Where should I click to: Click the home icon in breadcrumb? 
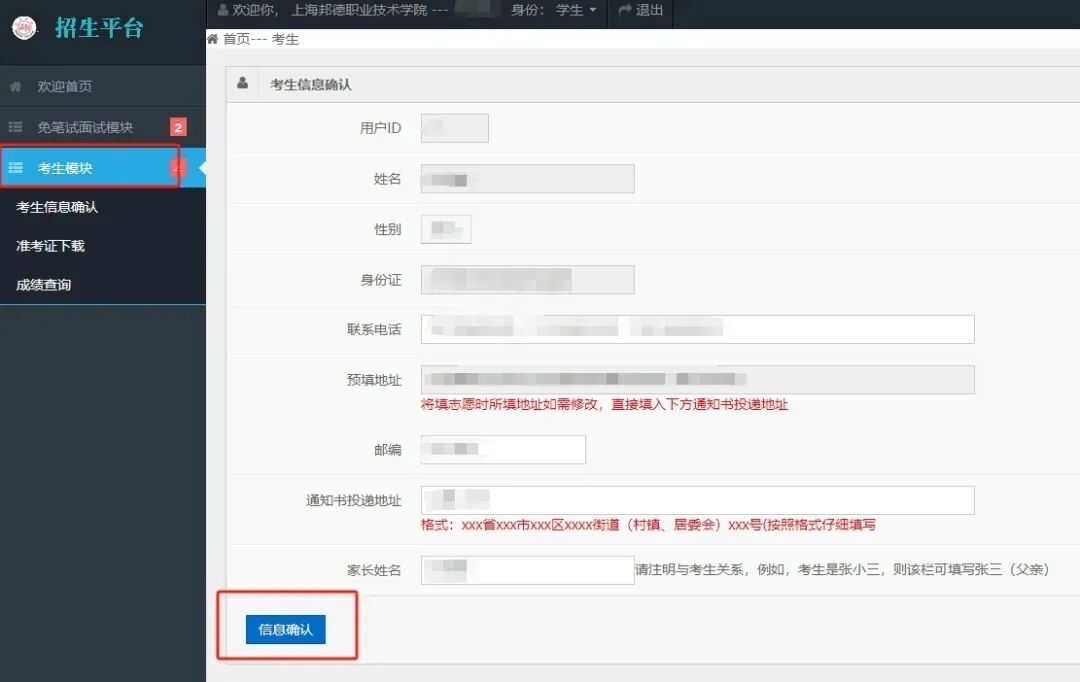[x=212, y=39]
